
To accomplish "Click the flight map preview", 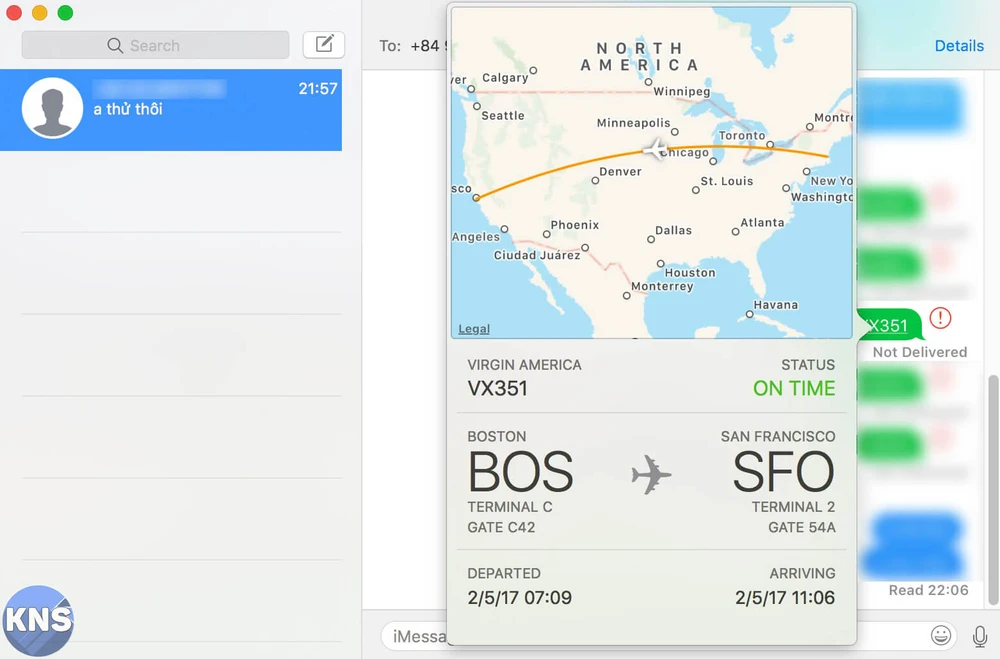I will pyautogui.click(x=651, y=172).
